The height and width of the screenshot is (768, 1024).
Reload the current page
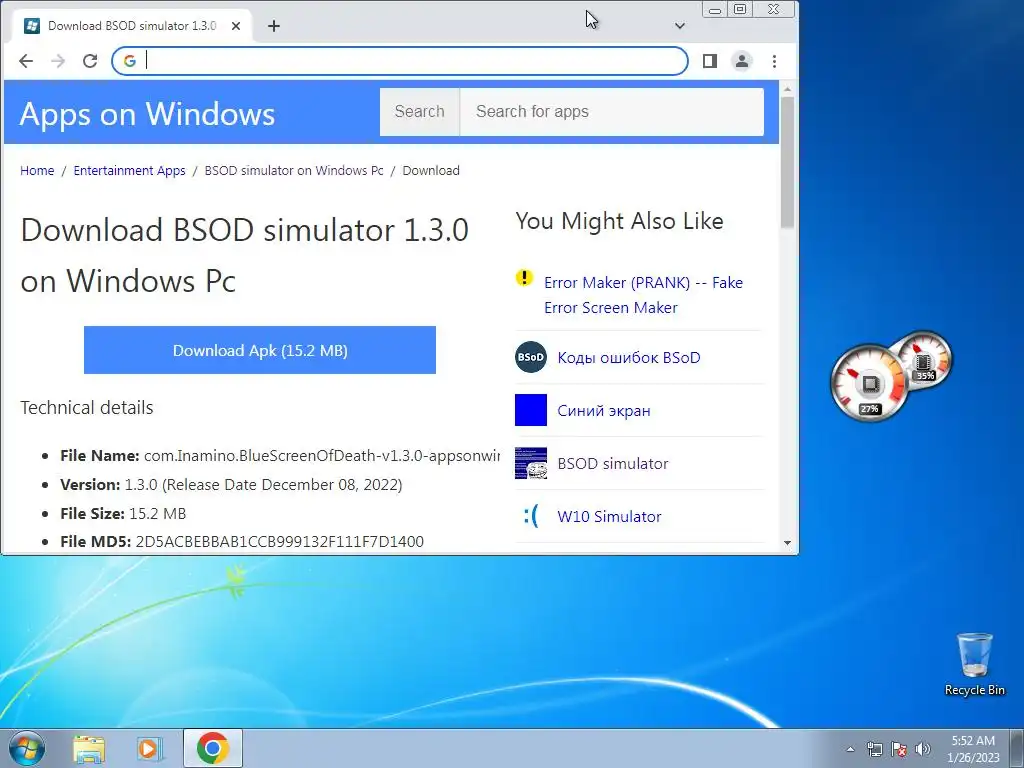tap(90, 61)
